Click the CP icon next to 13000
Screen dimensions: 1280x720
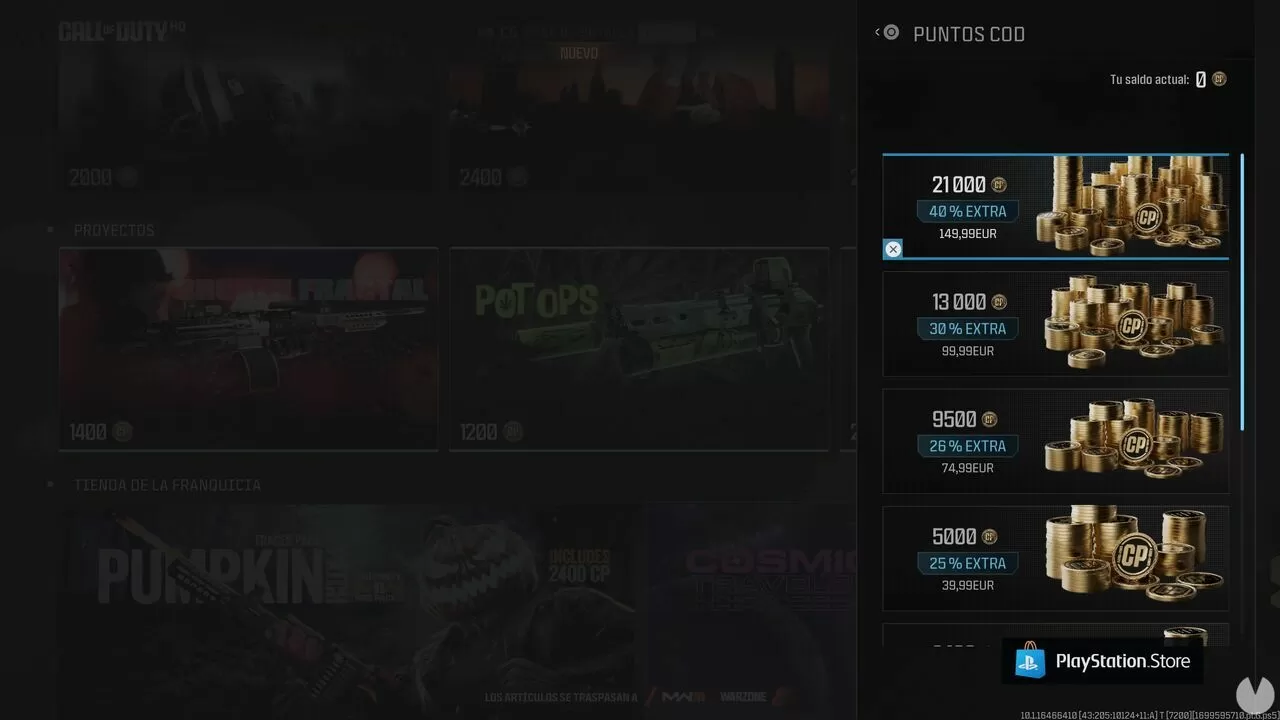998,302
